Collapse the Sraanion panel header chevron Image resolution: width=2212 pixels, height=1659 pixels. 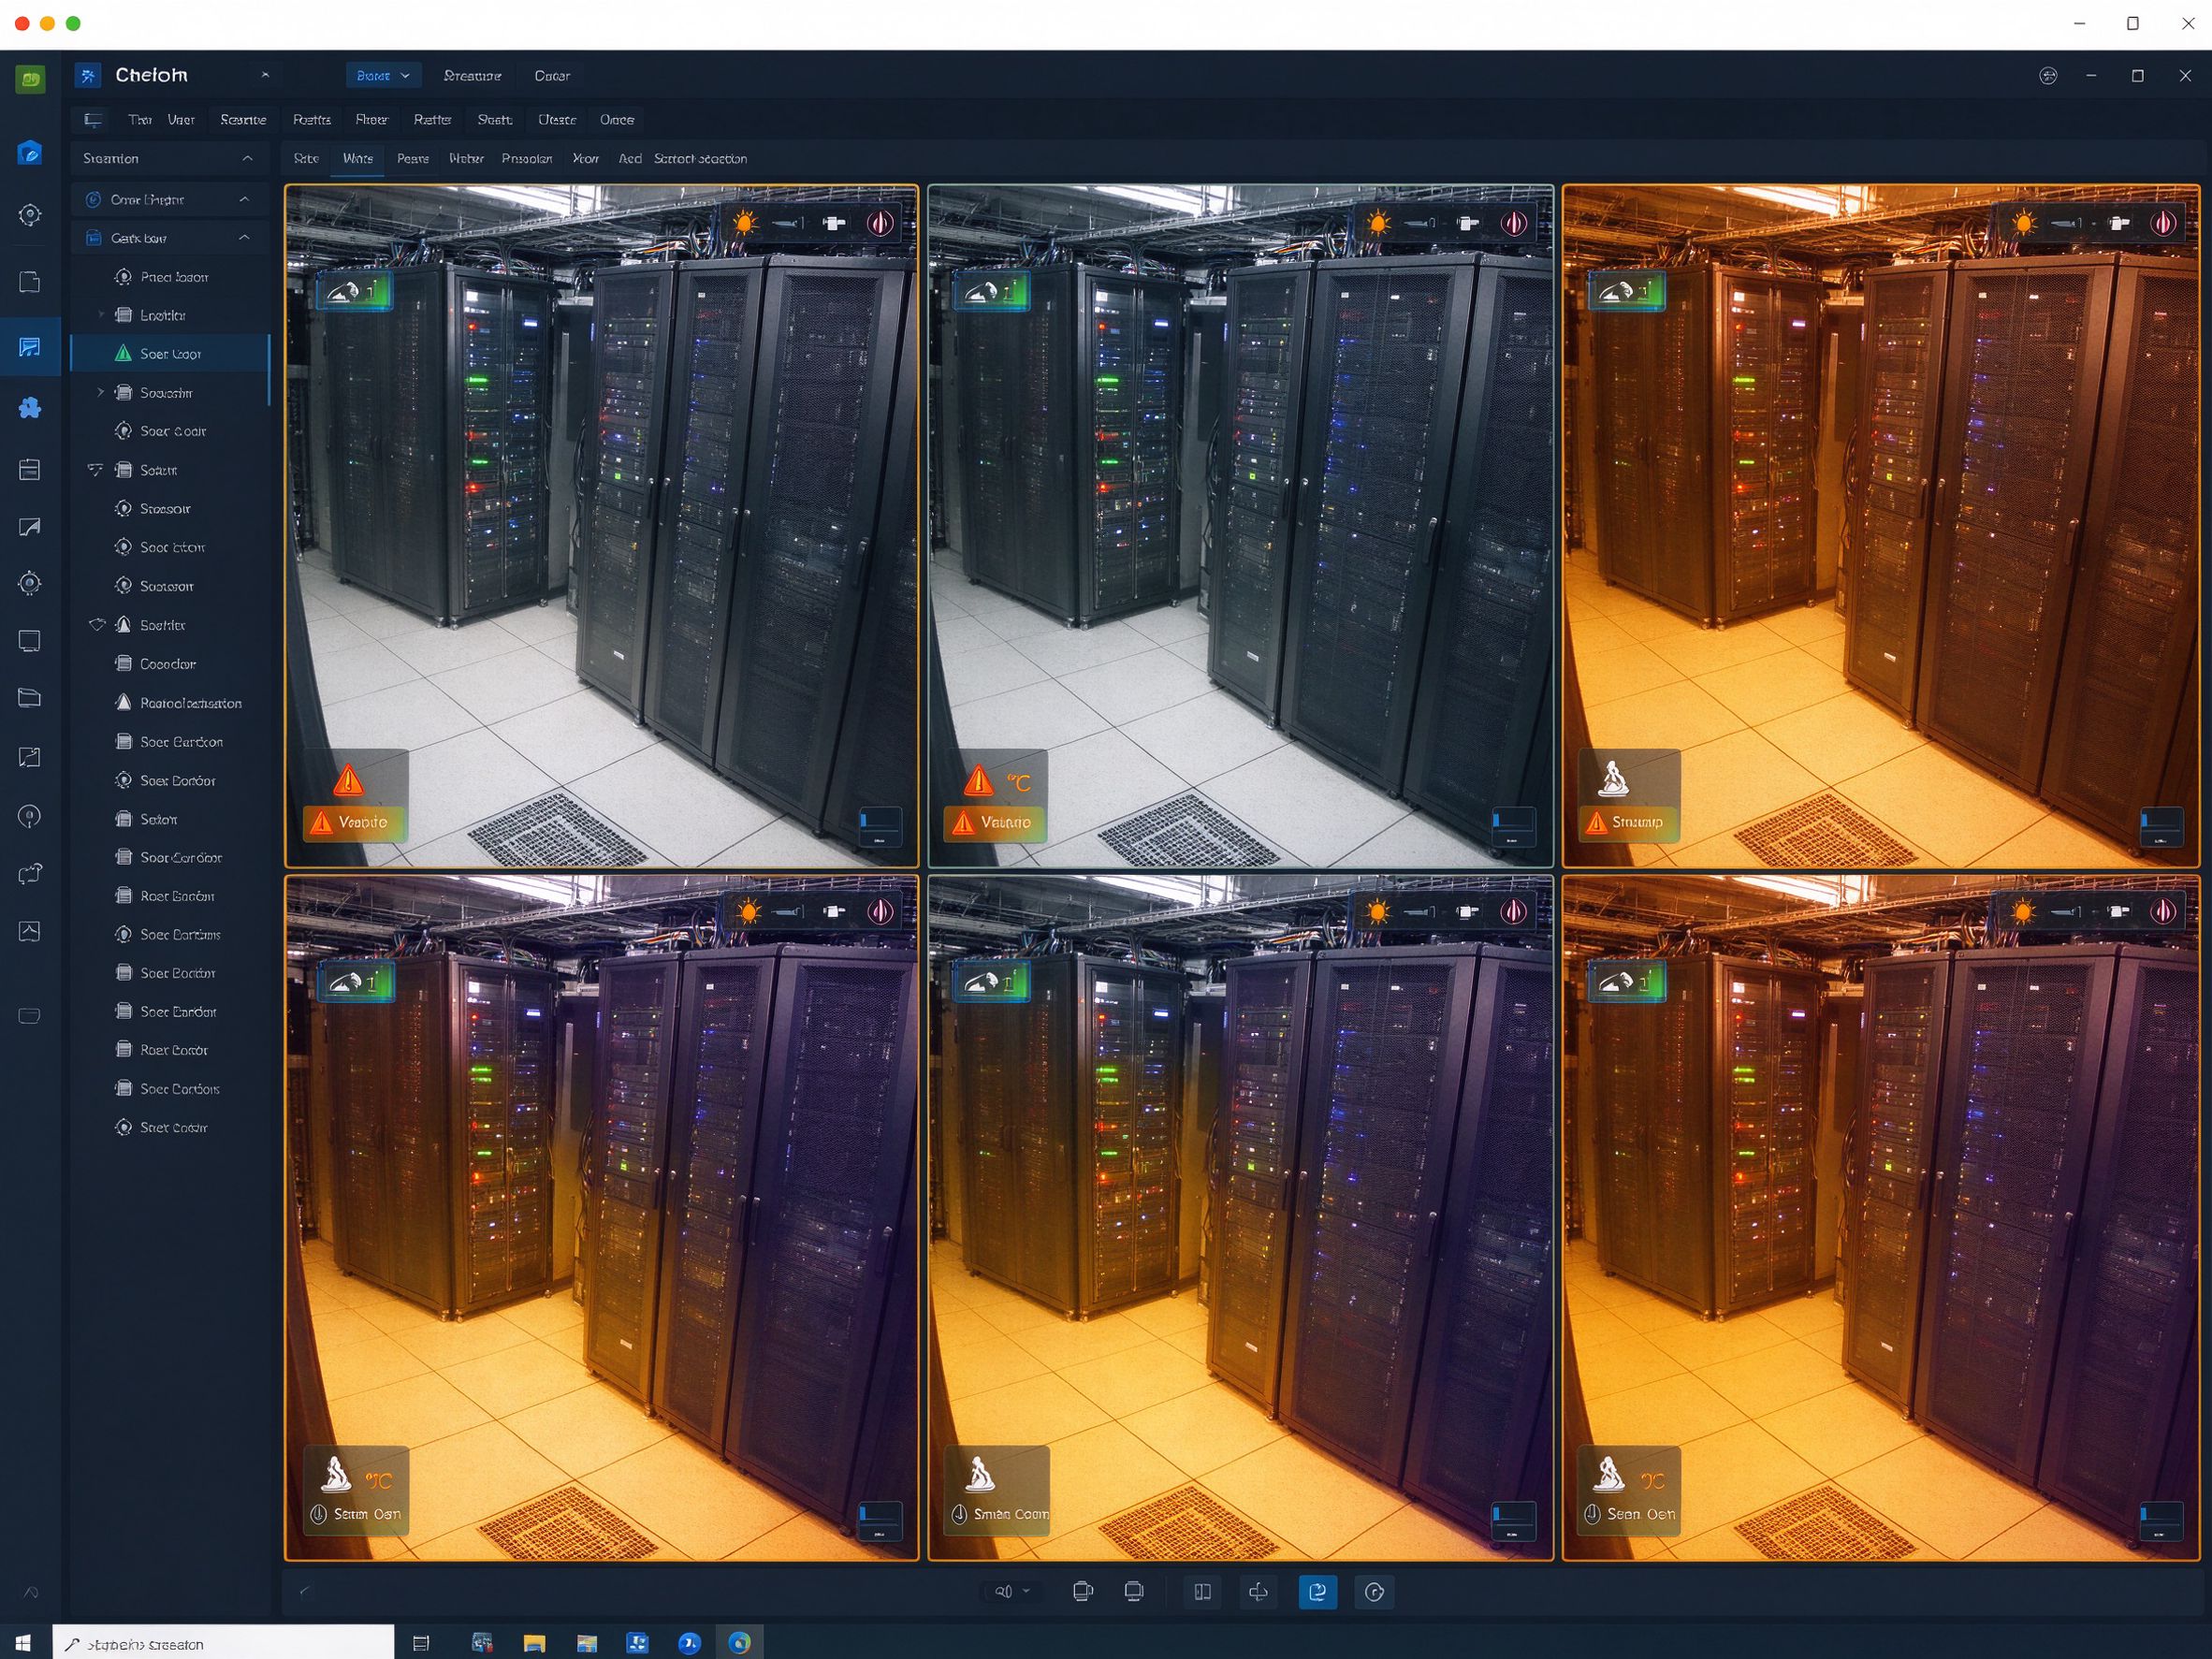point(247,158)
